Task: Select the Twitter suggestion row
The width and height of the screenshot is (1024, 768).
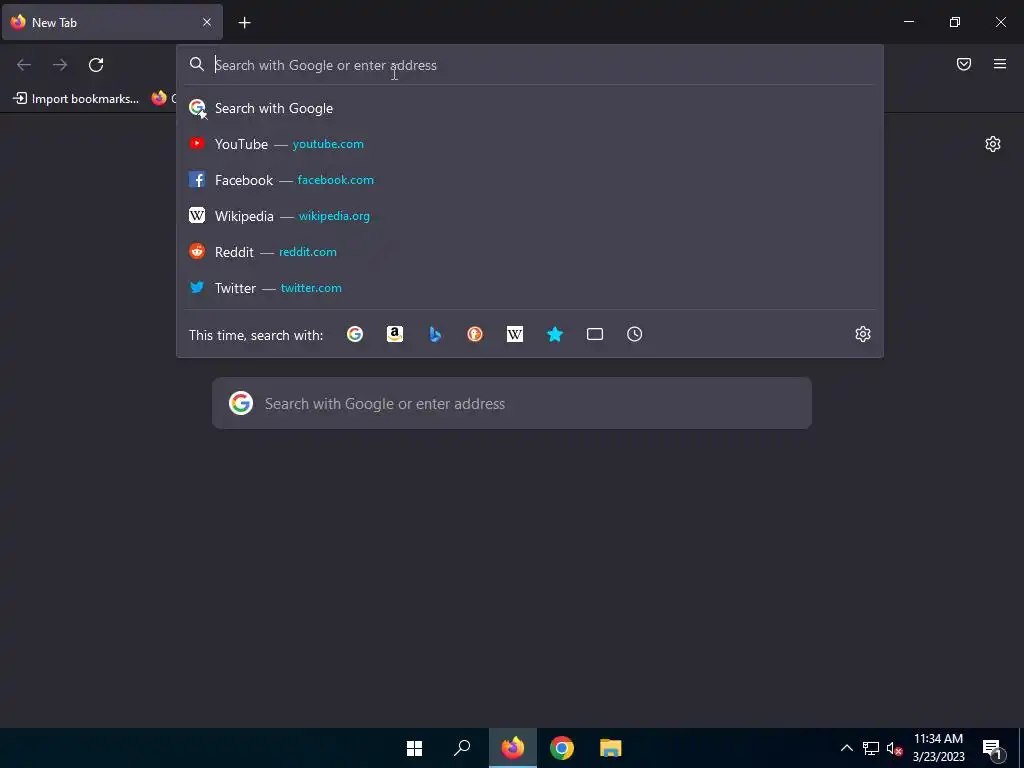Action: [530, 288]
